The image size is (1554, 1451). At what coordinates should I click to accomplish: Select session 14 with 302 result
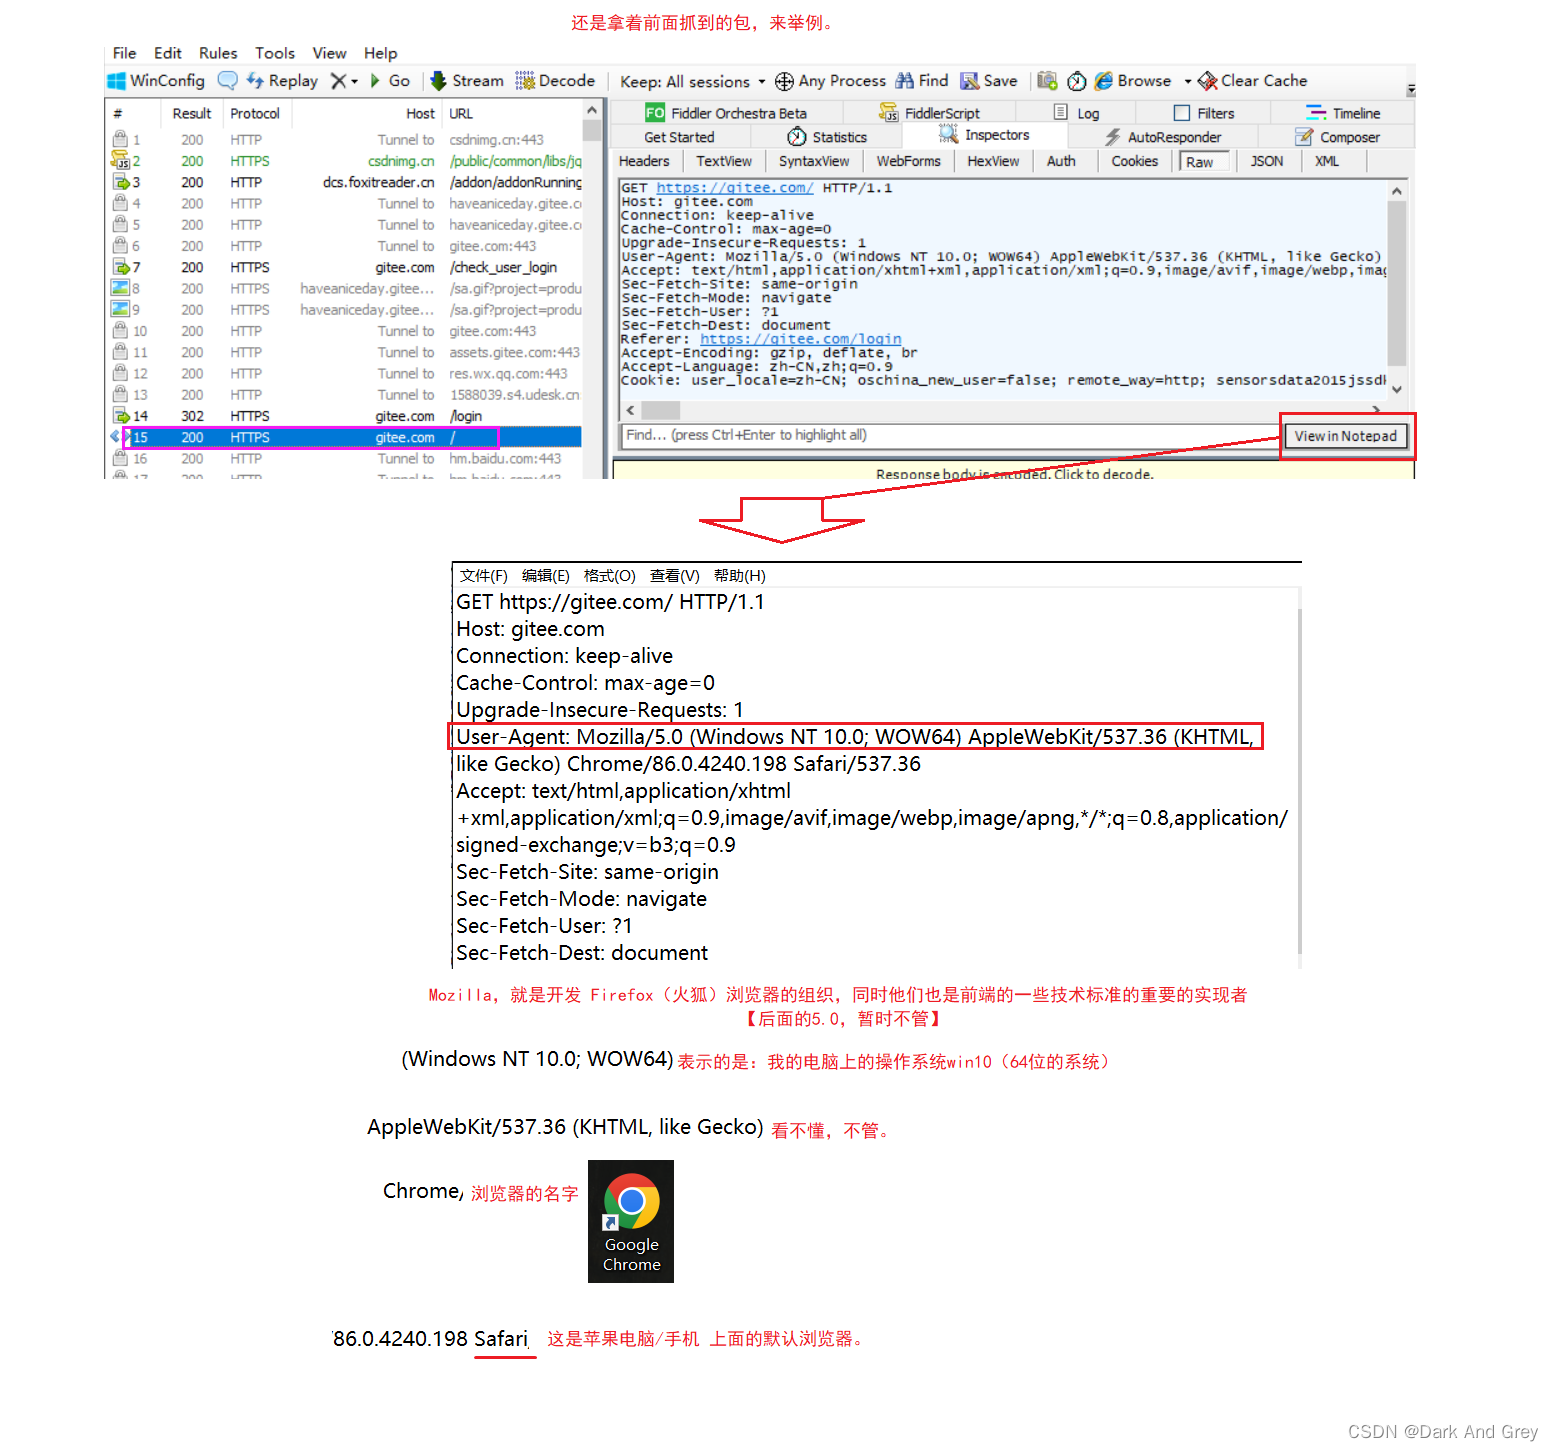345,416
